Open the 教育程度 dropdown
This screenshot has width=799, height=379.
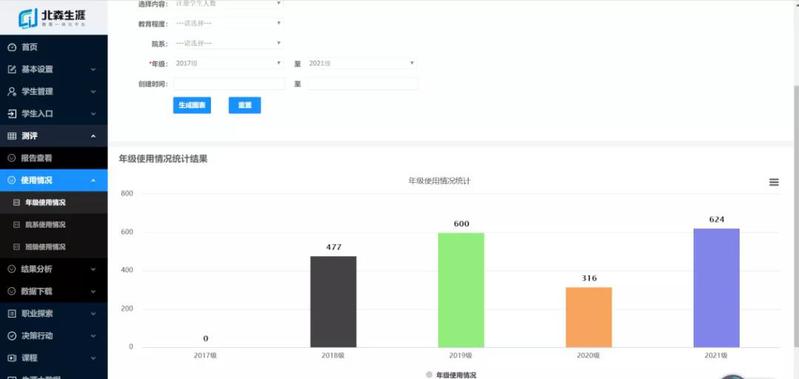click(x=228, y=23)
